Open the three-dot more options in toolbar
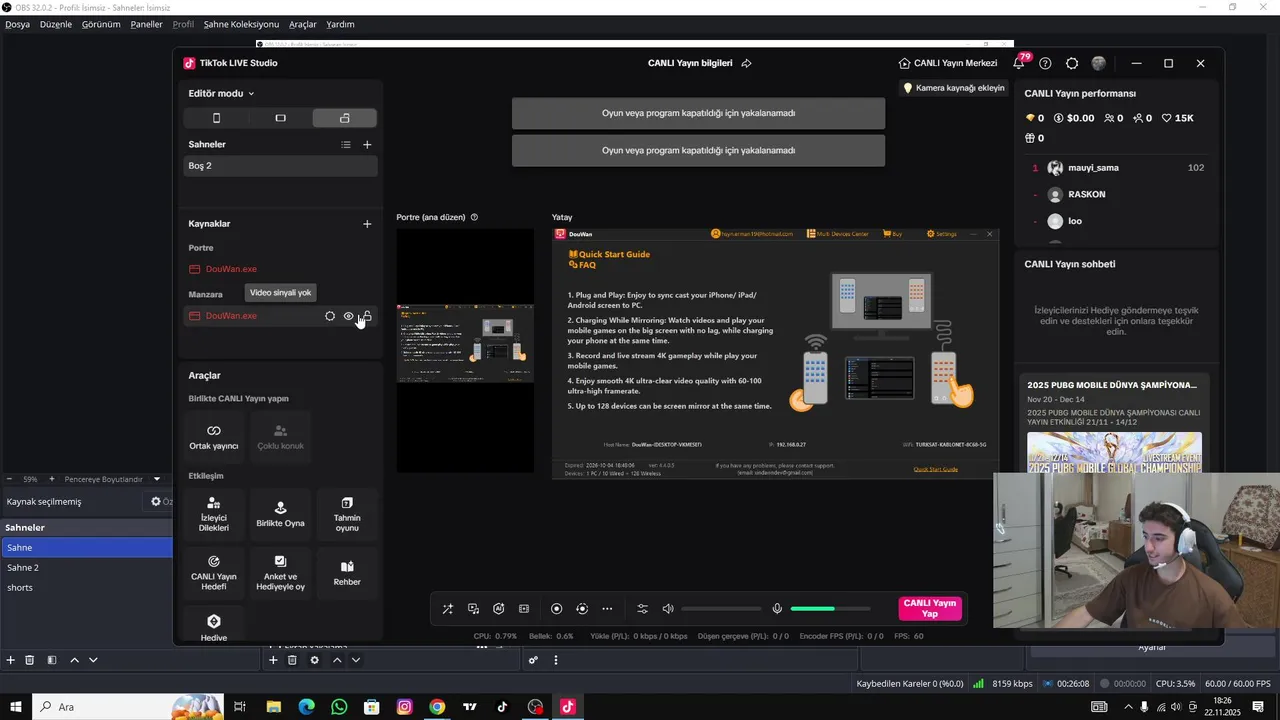1280x720 pixels. 607,609
